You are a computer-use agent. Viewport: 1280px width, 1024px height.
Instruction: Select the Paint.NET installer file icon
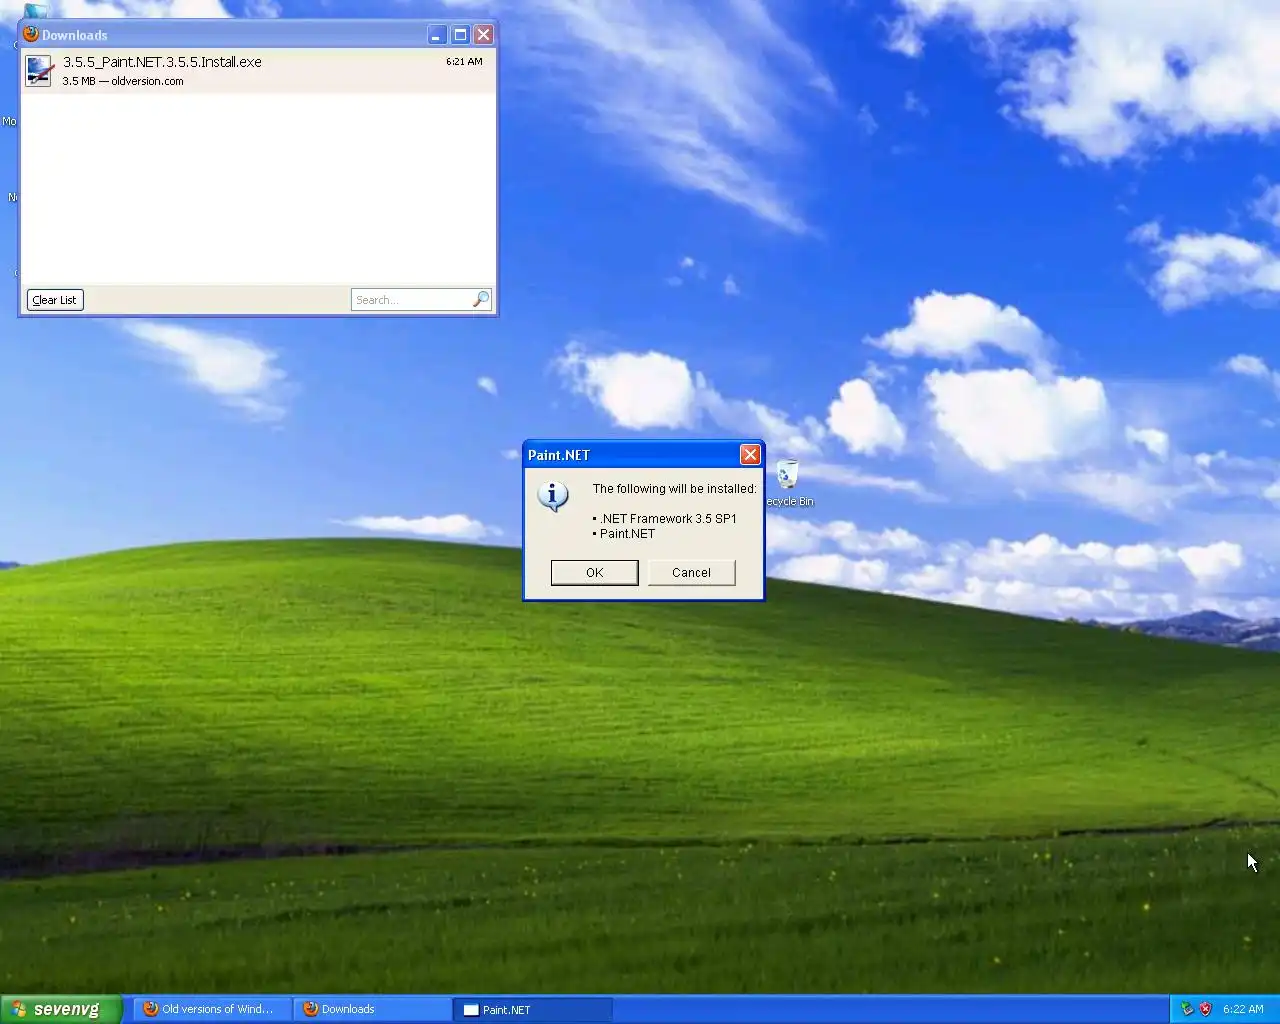39,71
